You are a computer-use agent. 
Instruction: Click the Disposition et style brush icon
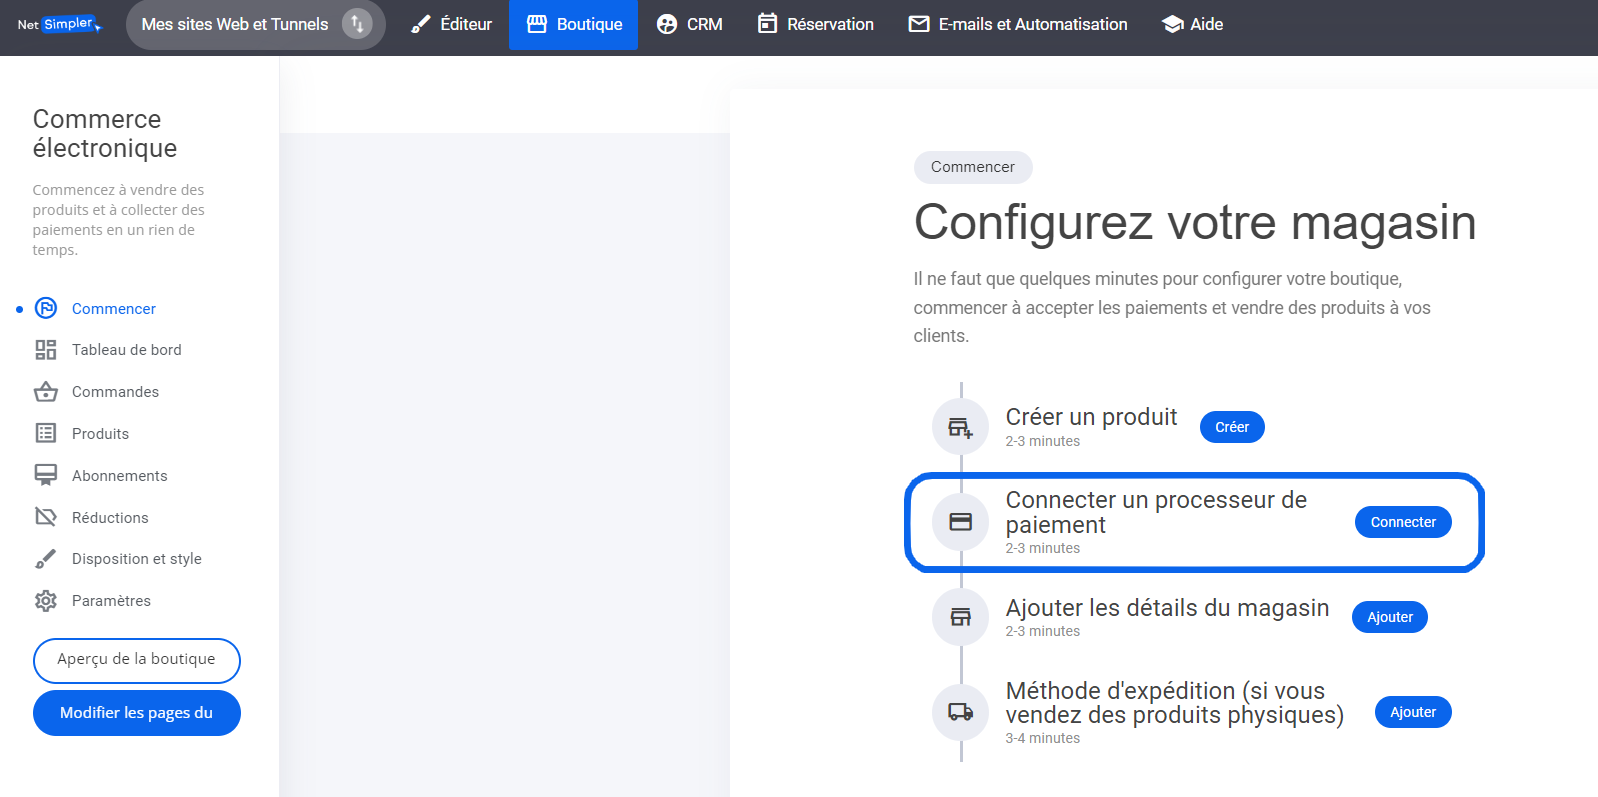(x=46, y=559)
